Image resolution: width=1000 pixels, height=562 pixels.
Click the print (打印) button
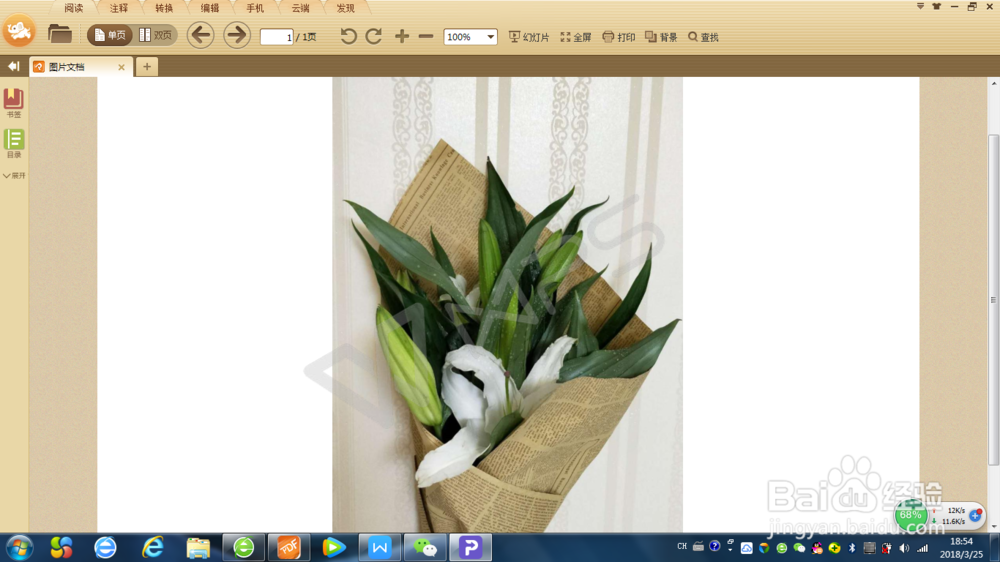619,37
